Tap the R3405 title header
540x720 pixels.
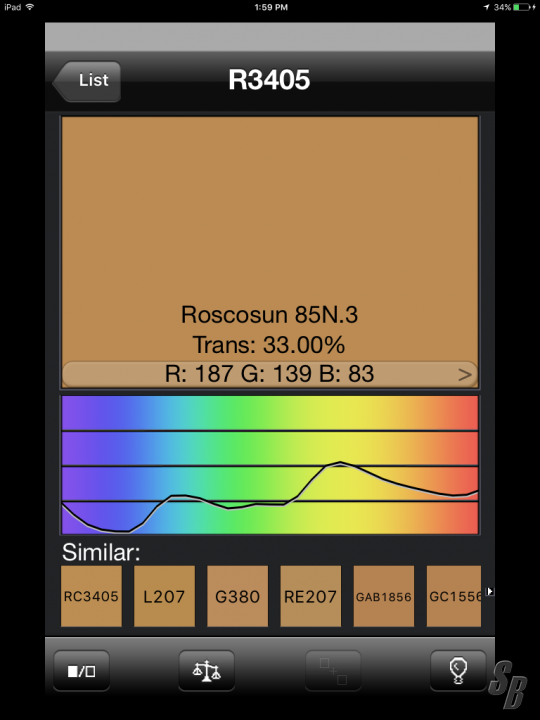[269, 80]
